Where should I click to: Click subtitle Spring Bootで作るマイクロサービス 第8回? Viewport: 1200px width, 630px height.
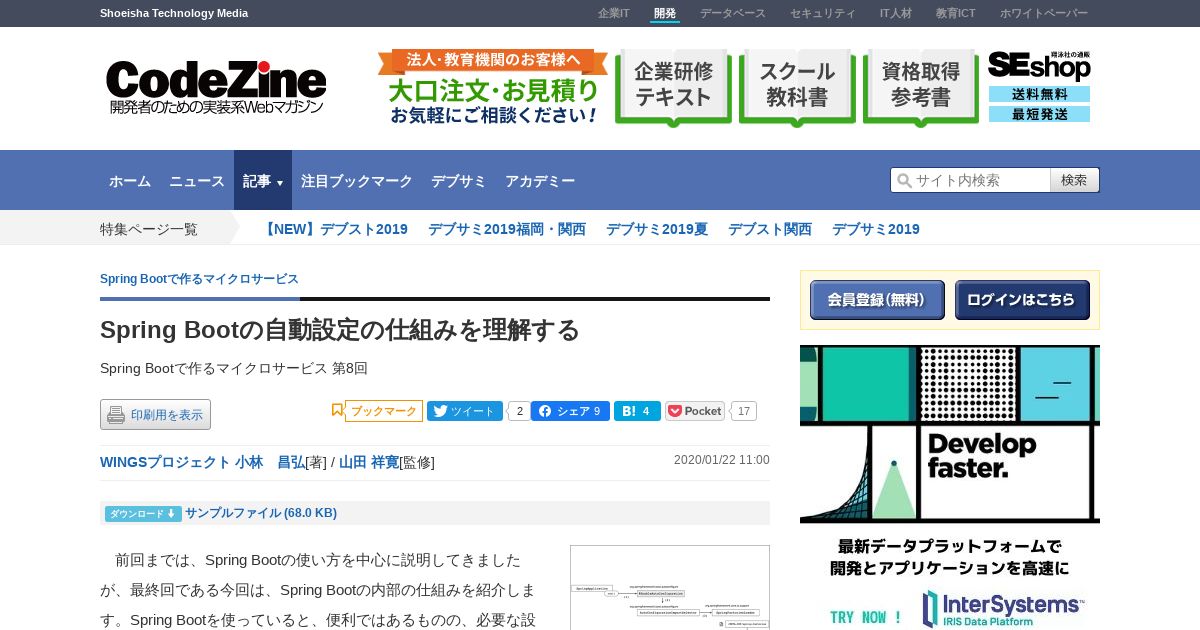(234, 368)
